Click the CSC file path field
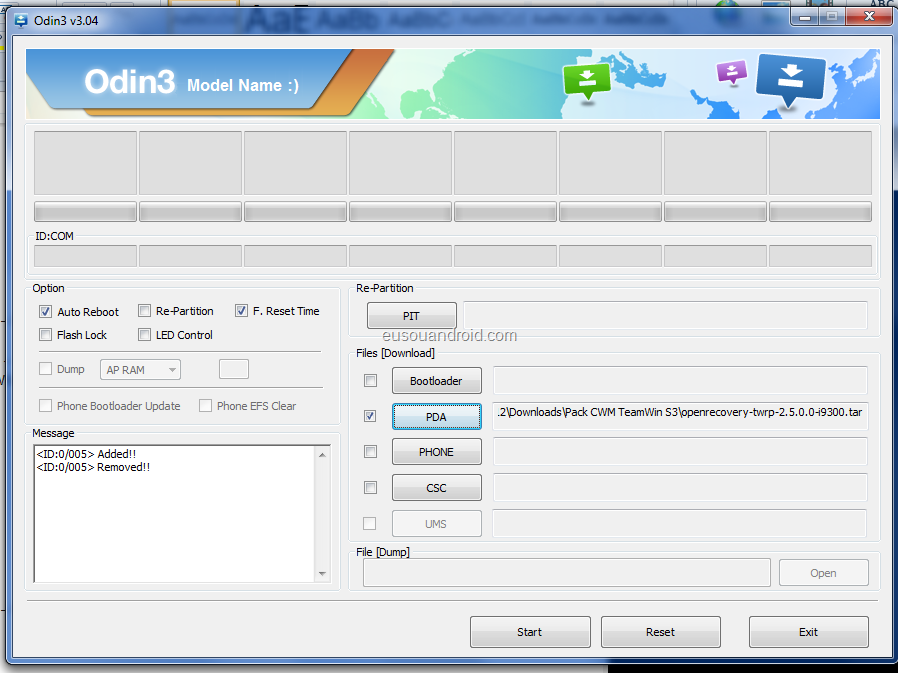 pyautogui.click(x=680, y=487)
